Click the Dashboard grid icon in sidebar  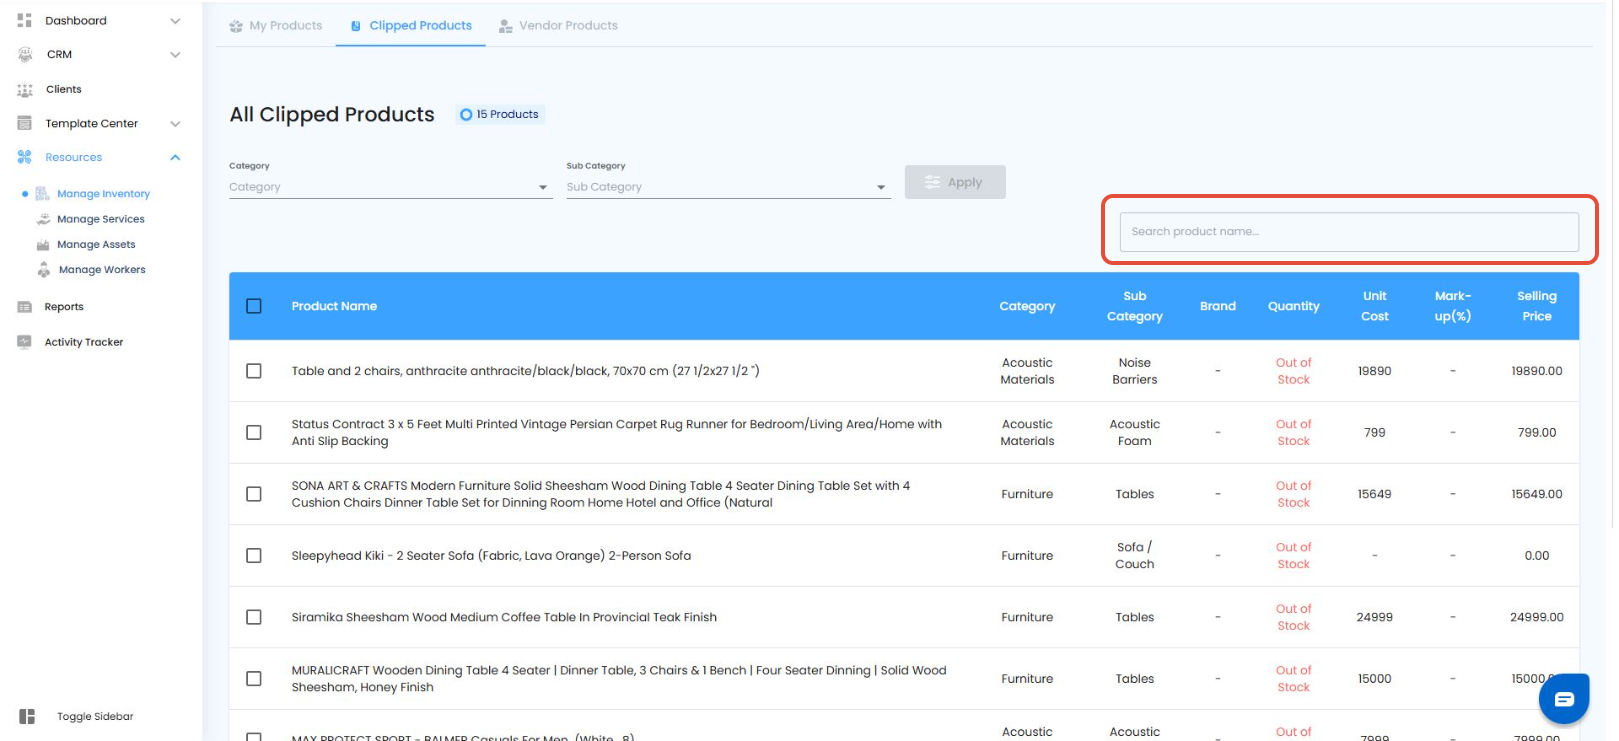pos(25,20)
